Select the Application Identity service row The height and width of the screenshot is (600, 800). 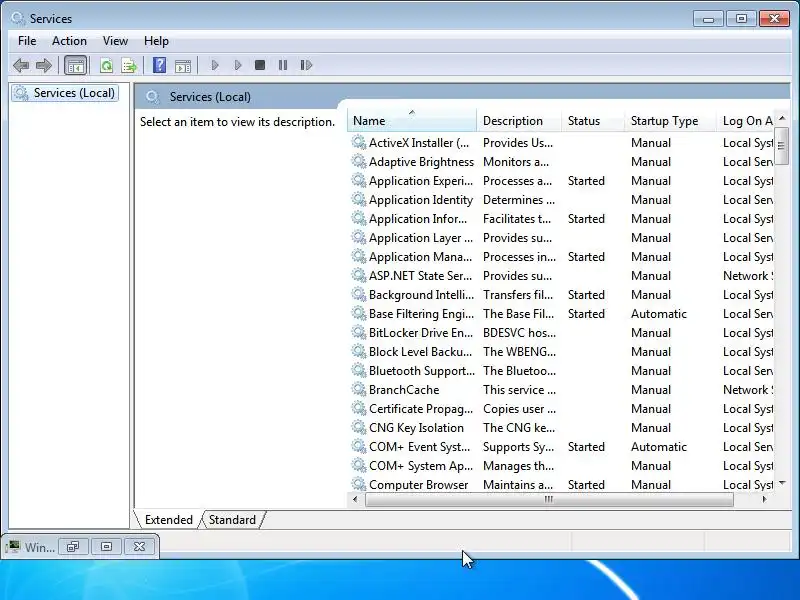[561, 199]
